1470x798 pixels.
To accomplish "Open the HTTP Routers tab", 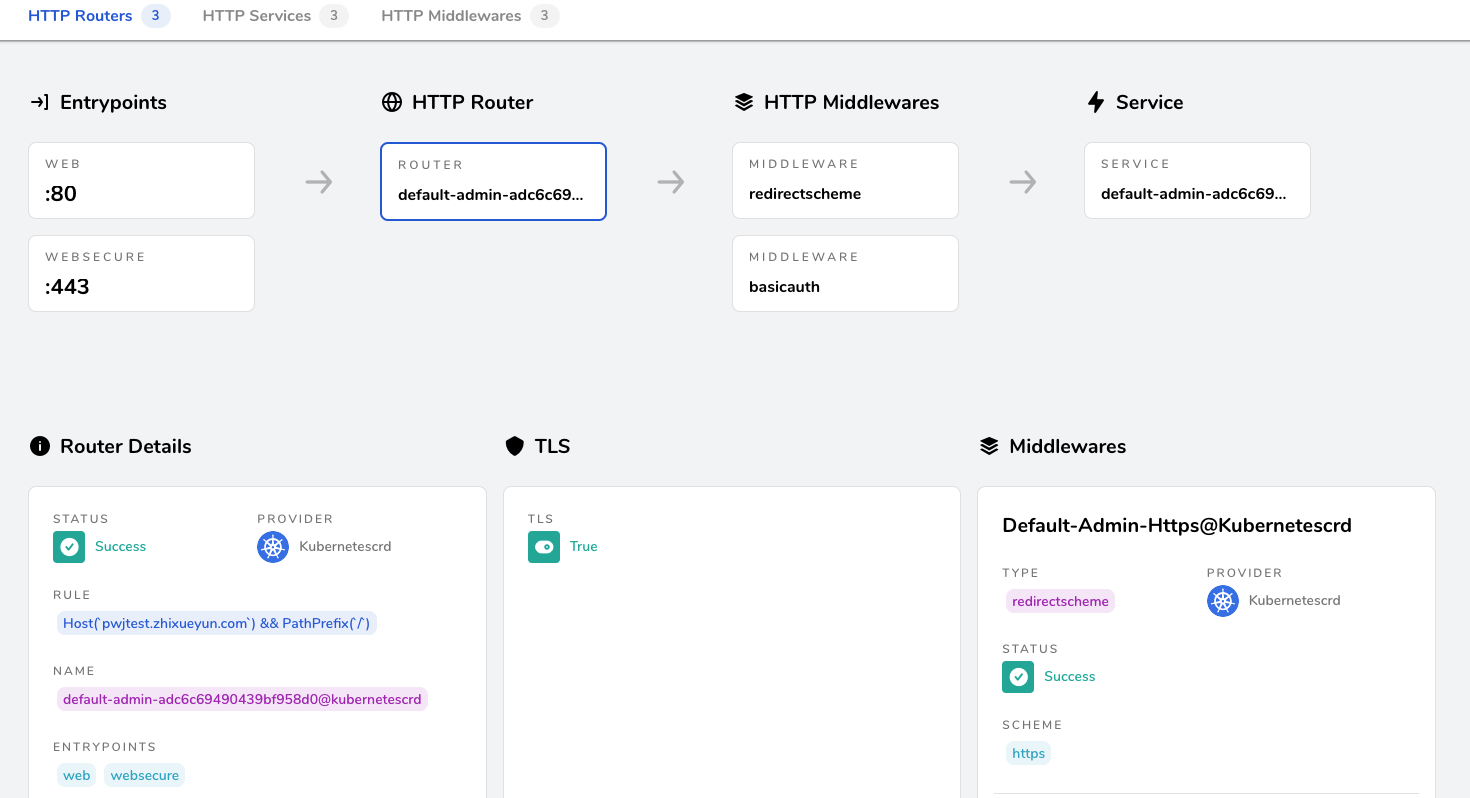I will coord(98,16).
